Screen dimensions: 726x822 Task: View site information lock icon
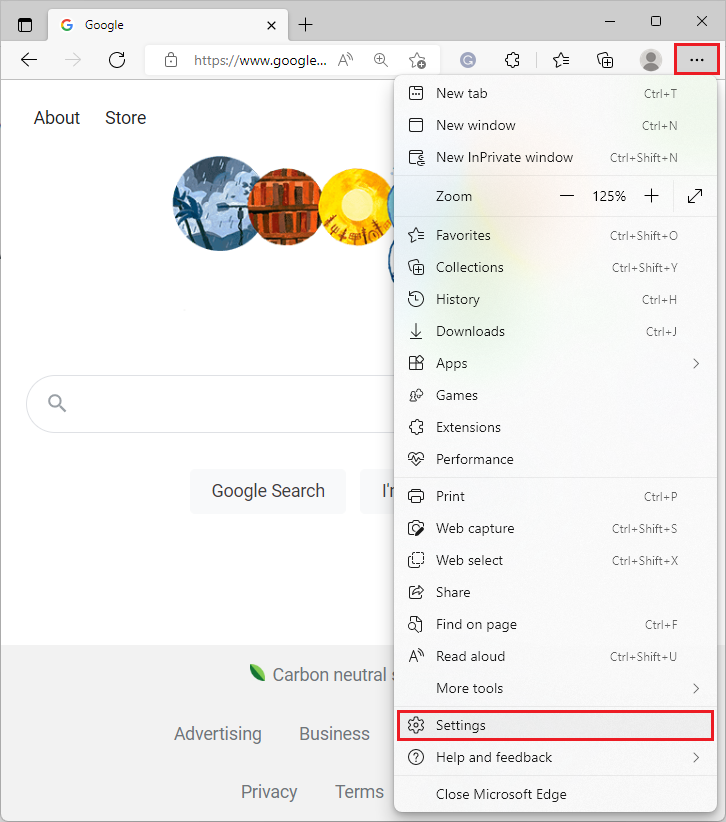pyautogui.click(x=171, y=60)
